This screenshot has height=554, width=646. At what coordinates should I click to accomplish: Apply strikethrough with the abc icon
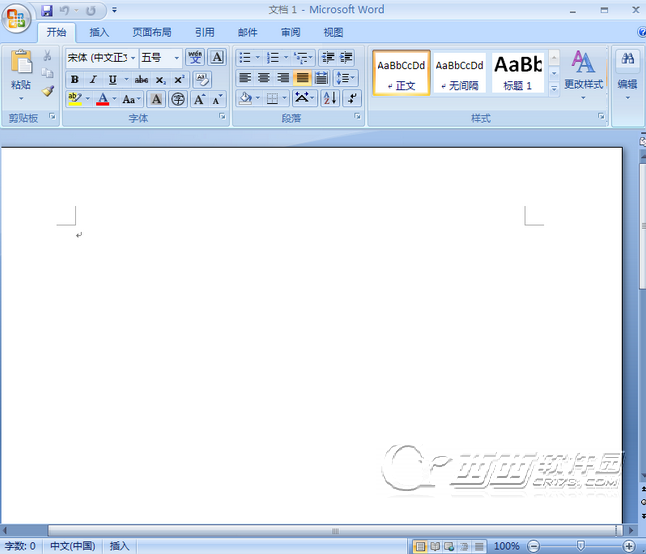[x=141, y=79]
